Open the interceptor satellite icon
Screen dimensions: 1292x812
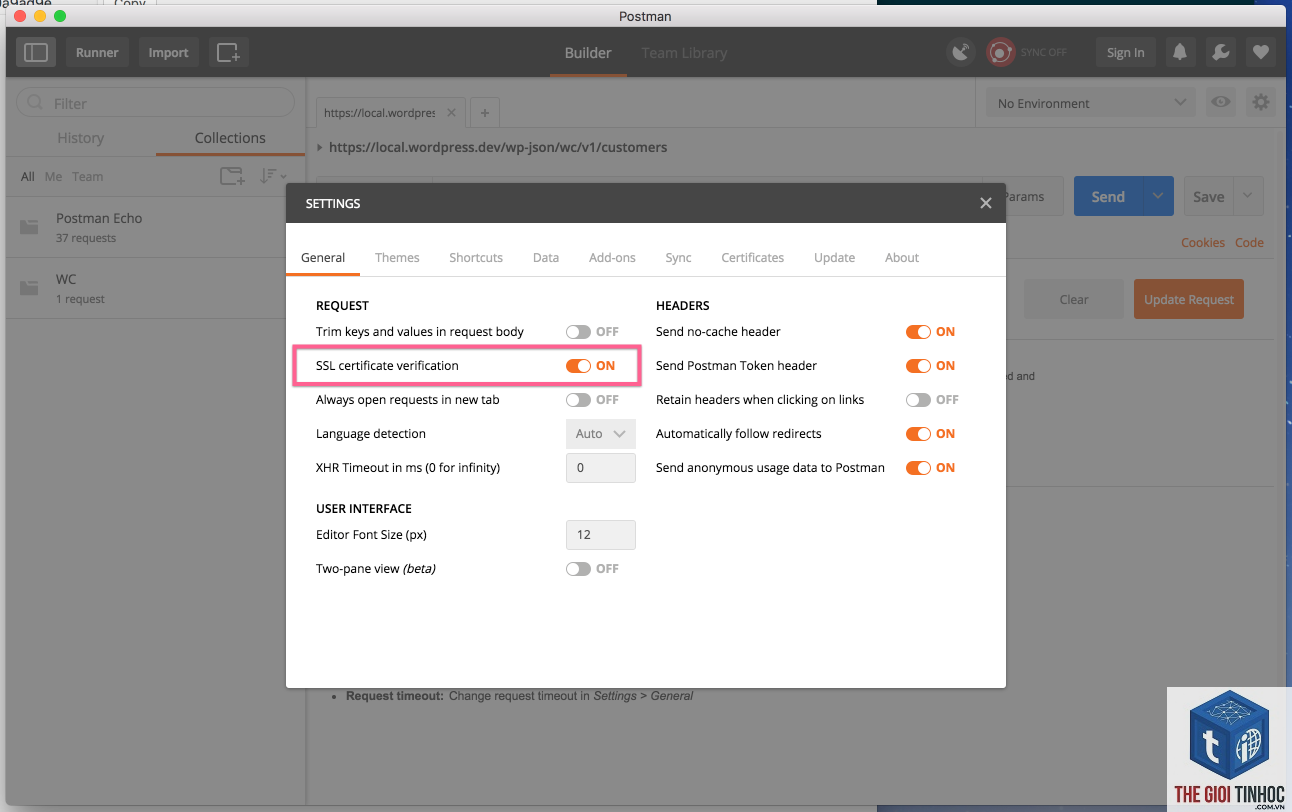tap(961, 52)
